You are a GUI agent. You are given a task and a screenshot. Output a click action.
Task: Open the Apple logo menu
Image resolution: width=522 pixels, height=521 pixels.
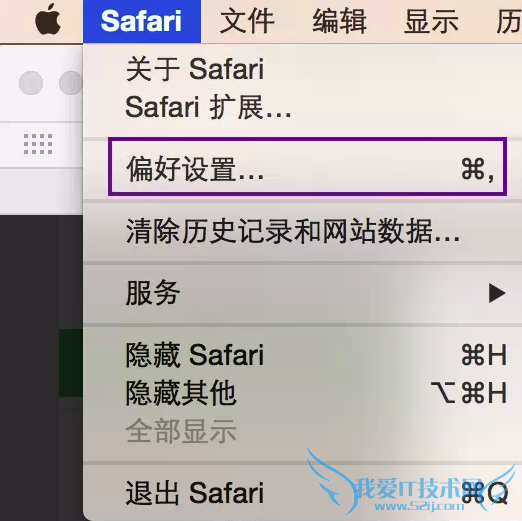coord(48,20)
